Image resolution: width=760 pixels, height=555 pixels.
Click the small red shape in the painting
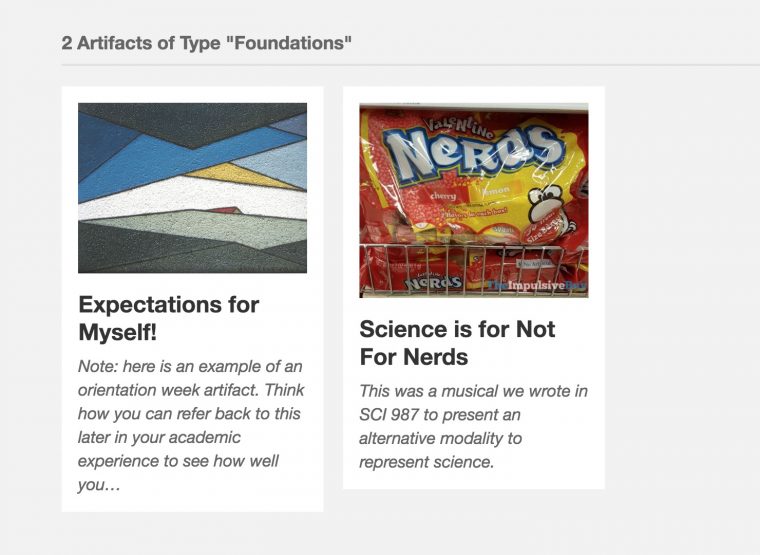point(224,210)
